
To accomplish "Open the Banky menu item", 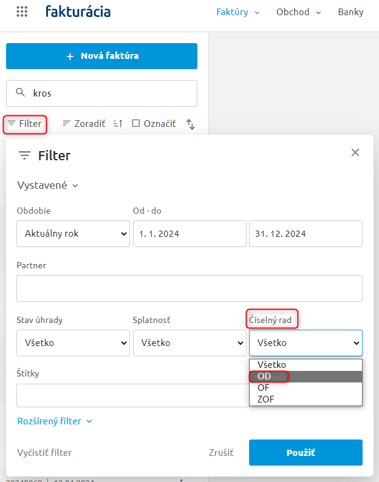I will (351, 12).
